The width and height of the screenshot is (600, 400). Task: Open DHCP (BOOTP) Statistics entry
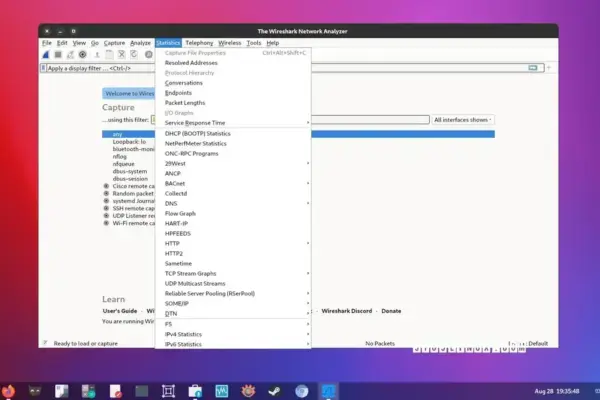tap(233, 134)
